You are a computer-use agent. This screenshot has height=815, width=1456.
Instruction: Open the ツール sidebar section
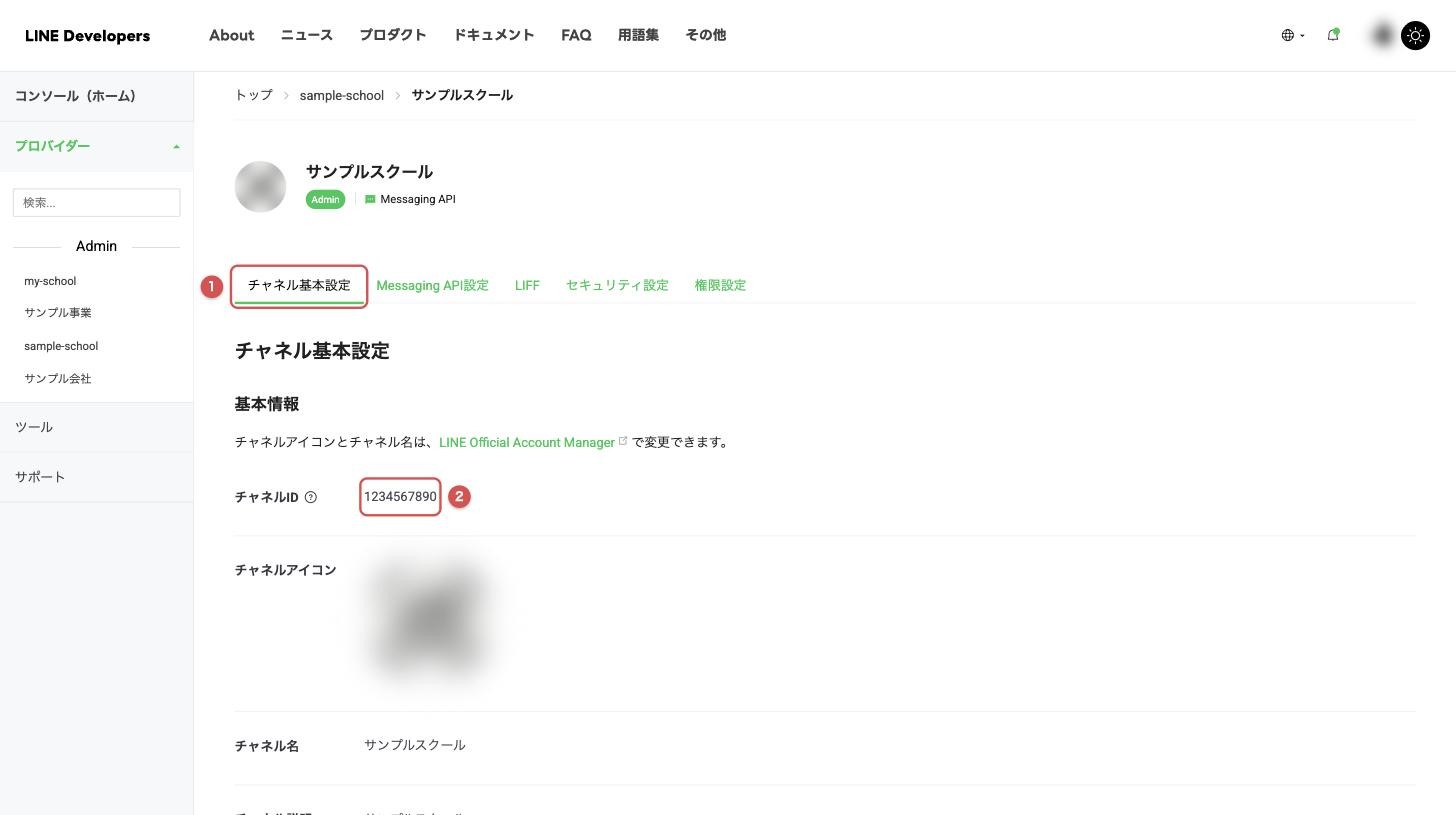coord(96,427)
